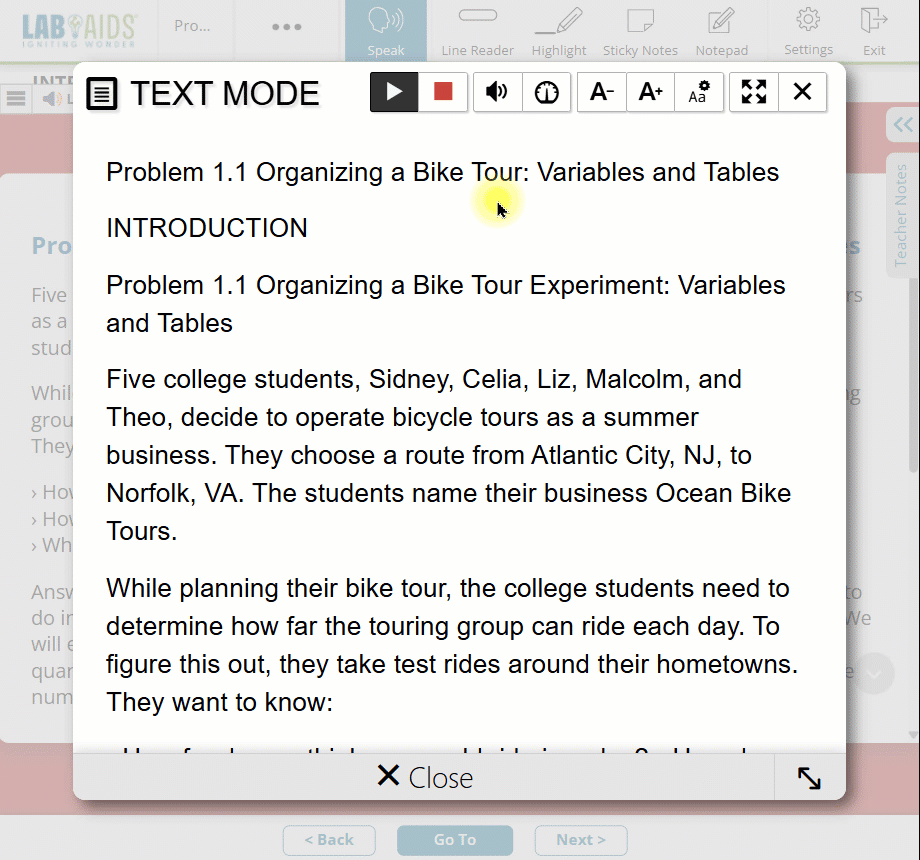Open Sticky Notes tool
This screenshot has height=860, width=920.
click(x=640, y=30)
